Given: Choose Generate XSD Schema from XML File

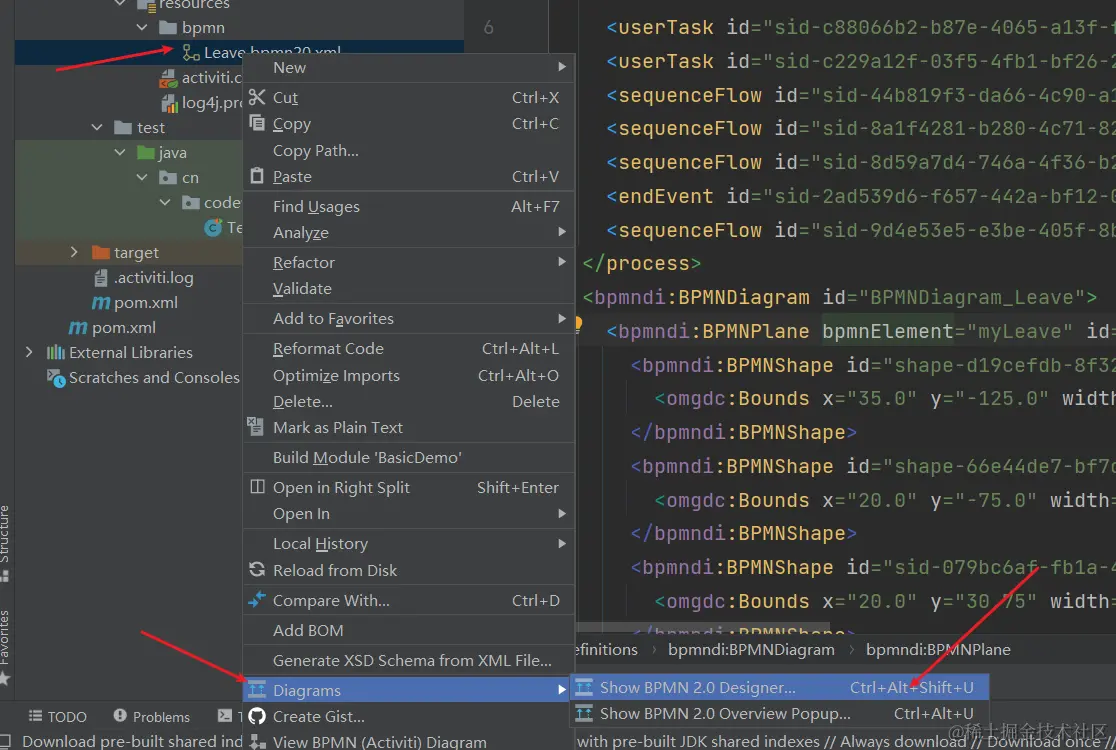Looking at the screenshot, I should tap(409, 660).
